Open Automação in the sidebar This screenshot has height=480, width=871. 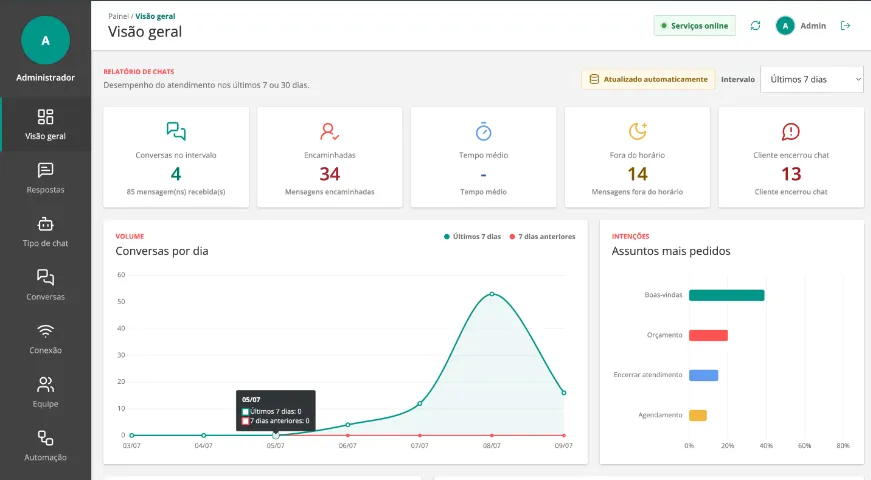46,446
